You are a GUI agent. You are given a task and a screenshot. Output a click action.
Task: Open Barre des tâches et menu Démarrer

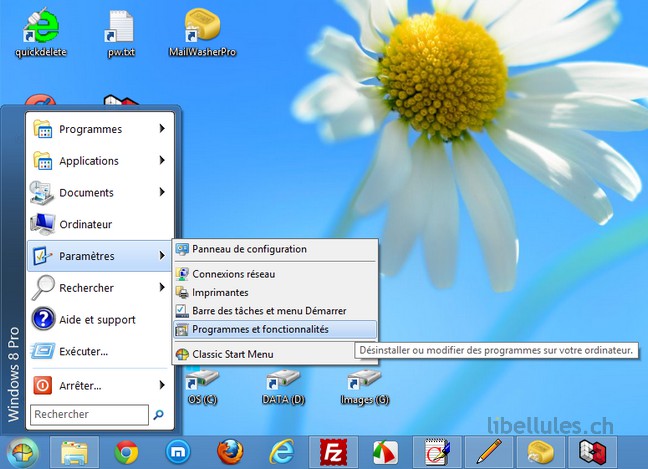click(269, 311)
